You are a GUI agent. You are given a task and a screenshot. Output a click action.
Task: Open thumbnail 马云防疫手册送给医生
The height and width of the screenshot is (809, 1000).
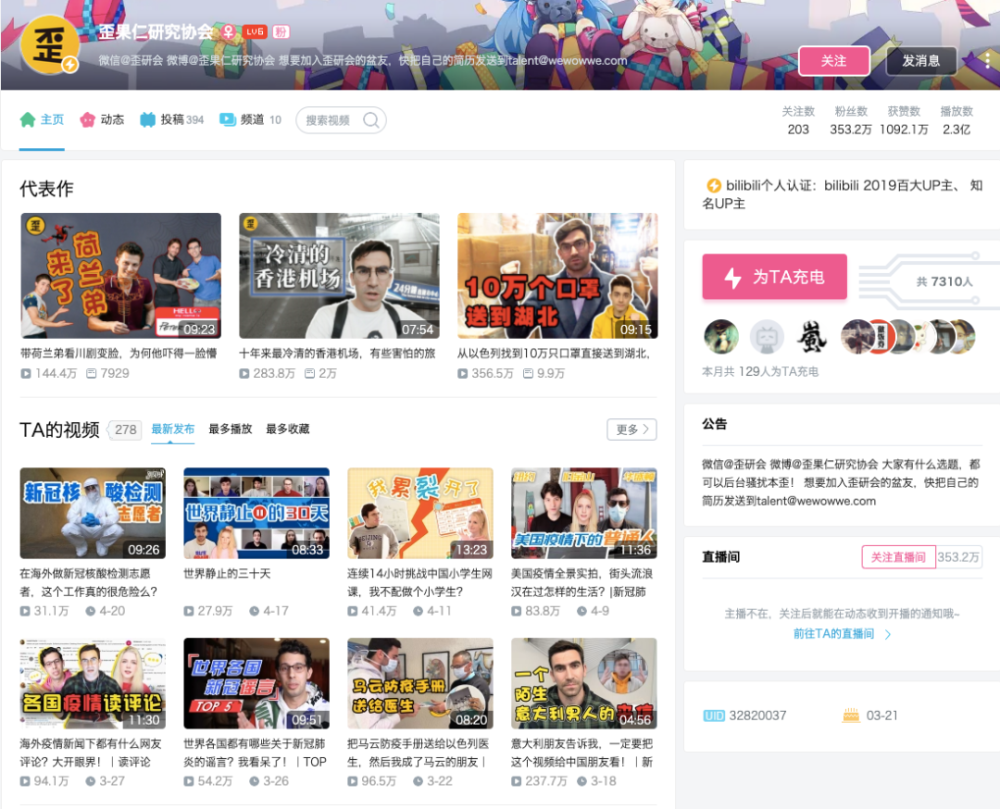pyautogui.click(x=420, y=683)
